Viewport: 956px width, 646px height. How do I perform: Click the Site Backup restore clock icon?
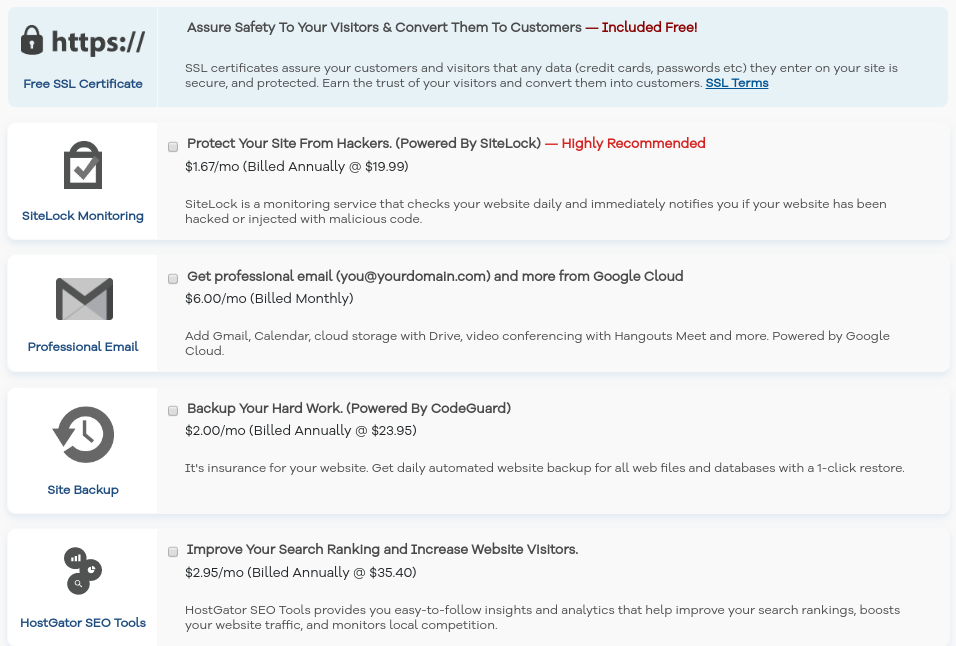(x=83, y=434)
